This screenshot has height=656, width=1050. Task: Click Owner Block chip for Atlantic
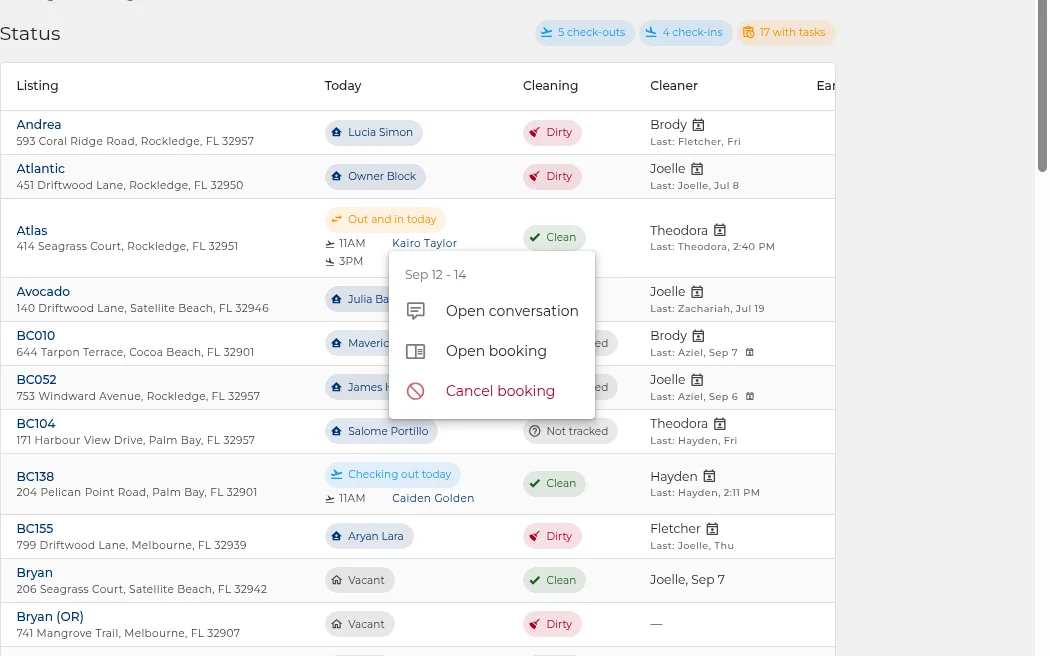tap(375, 177)
